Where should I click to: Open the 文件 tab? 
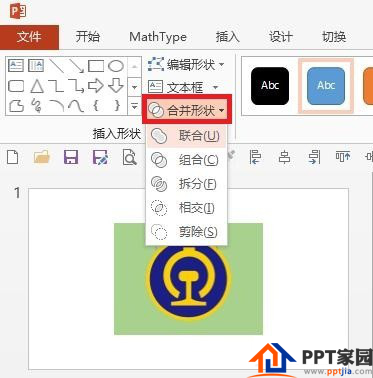click(x=29, y=36)
